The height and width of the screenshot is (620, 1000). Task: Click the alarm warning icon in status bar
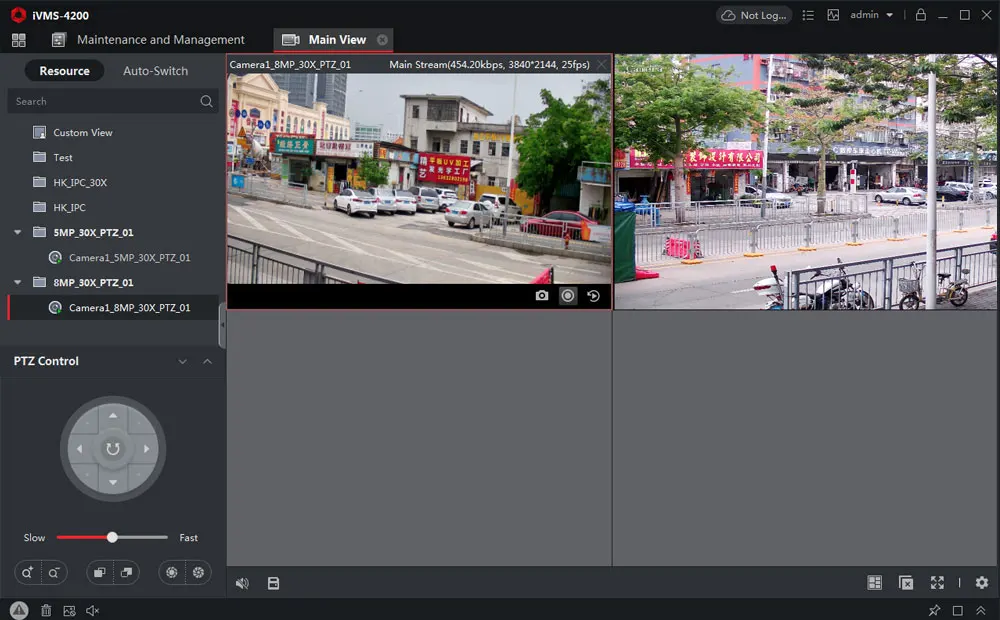(19, 610)
